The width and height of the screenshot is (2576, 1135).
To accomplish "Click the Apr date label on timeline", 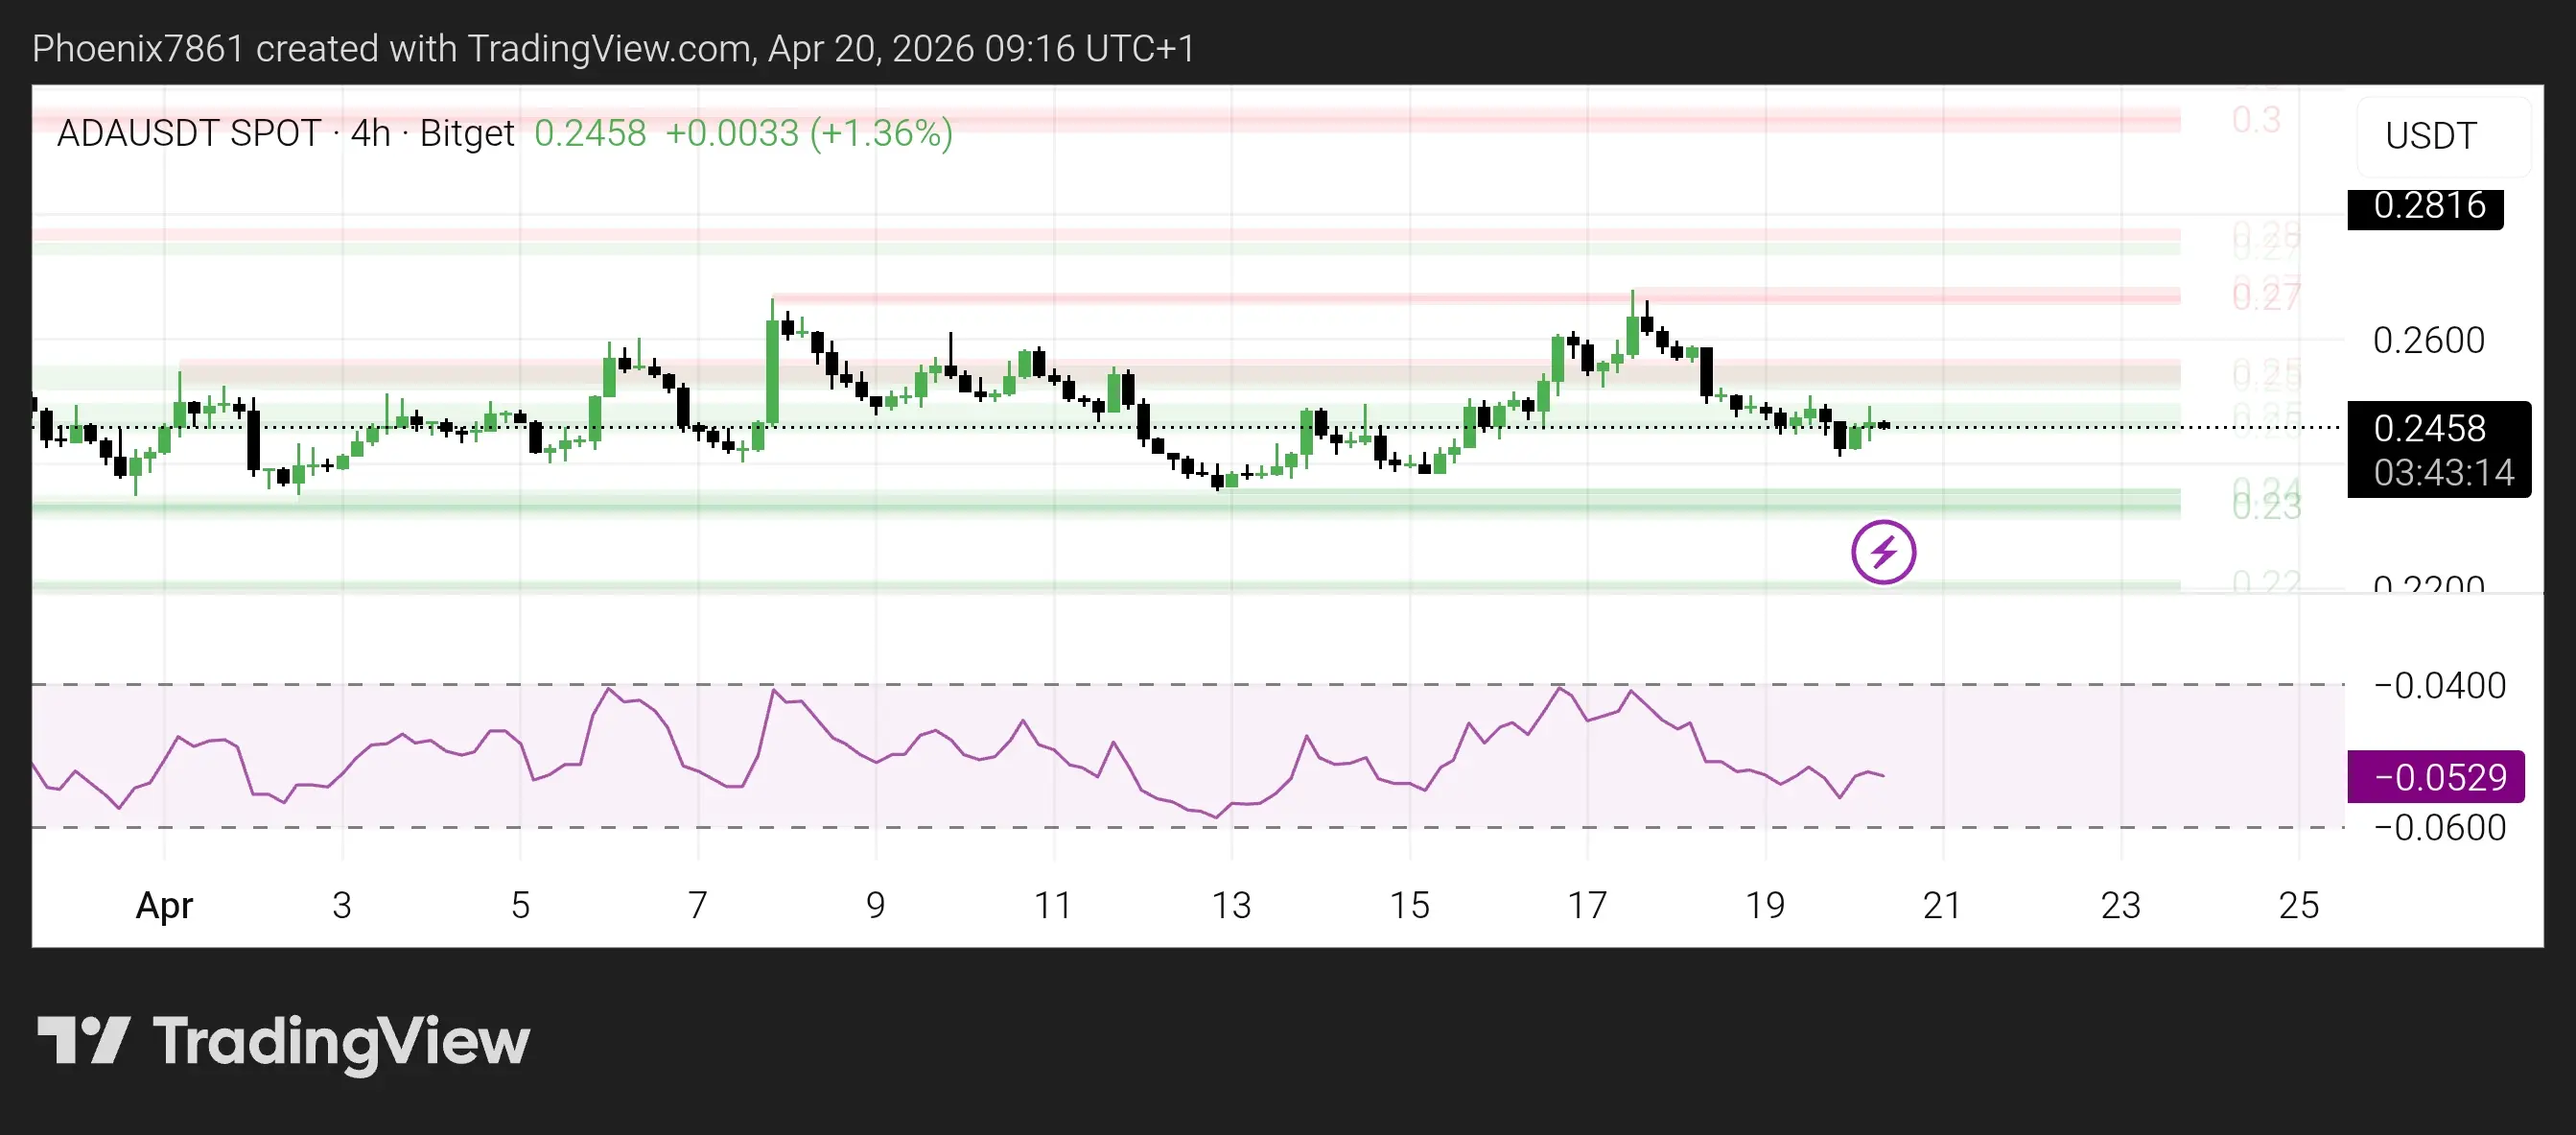I will click(164, 905).
